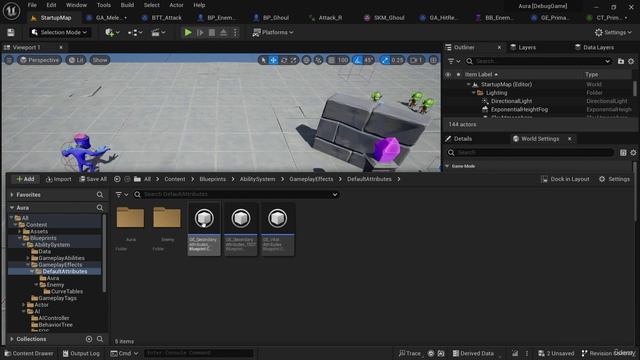The height and width of the screenshot is (360, 640).
Task: Select the Rotate gizmo tool
Action: [284, 60]
